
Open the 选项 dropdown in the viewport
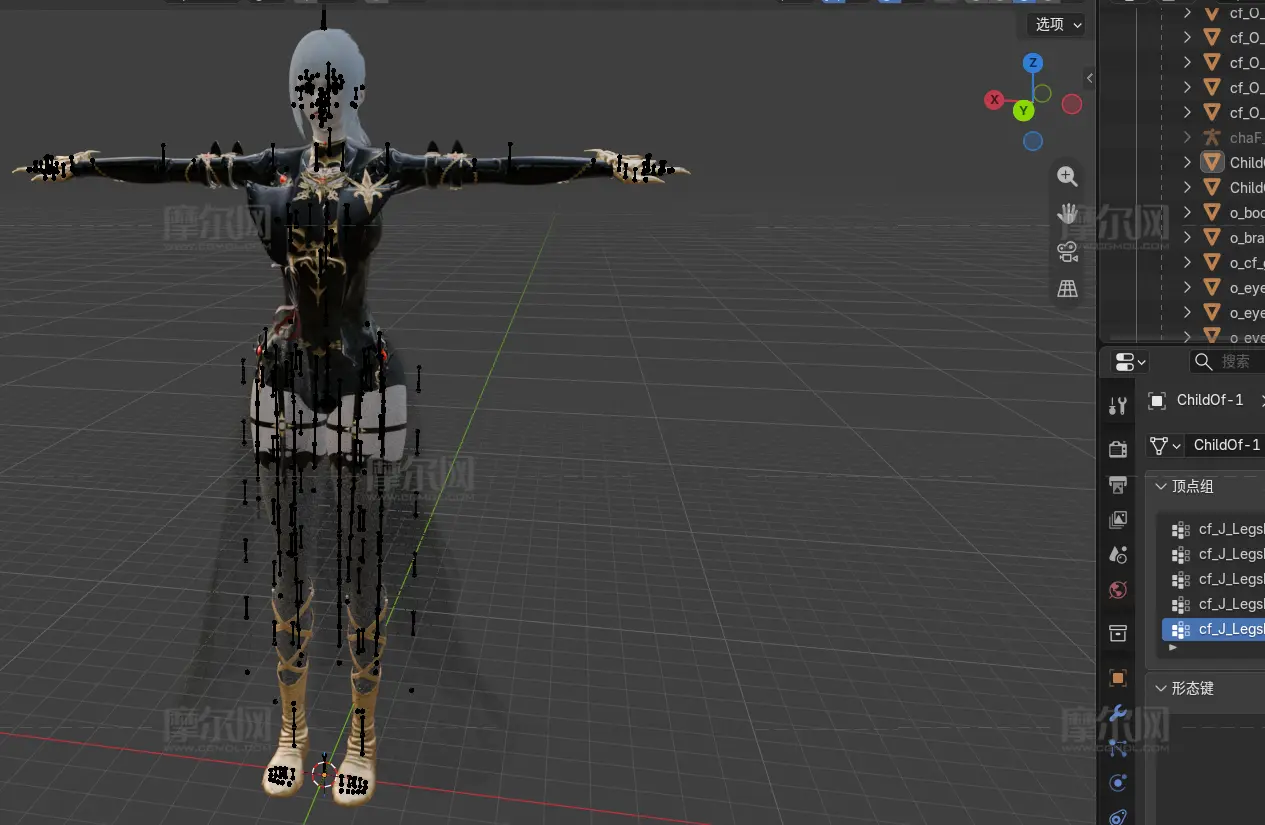pyautogui.click(x=1057, y=24)
